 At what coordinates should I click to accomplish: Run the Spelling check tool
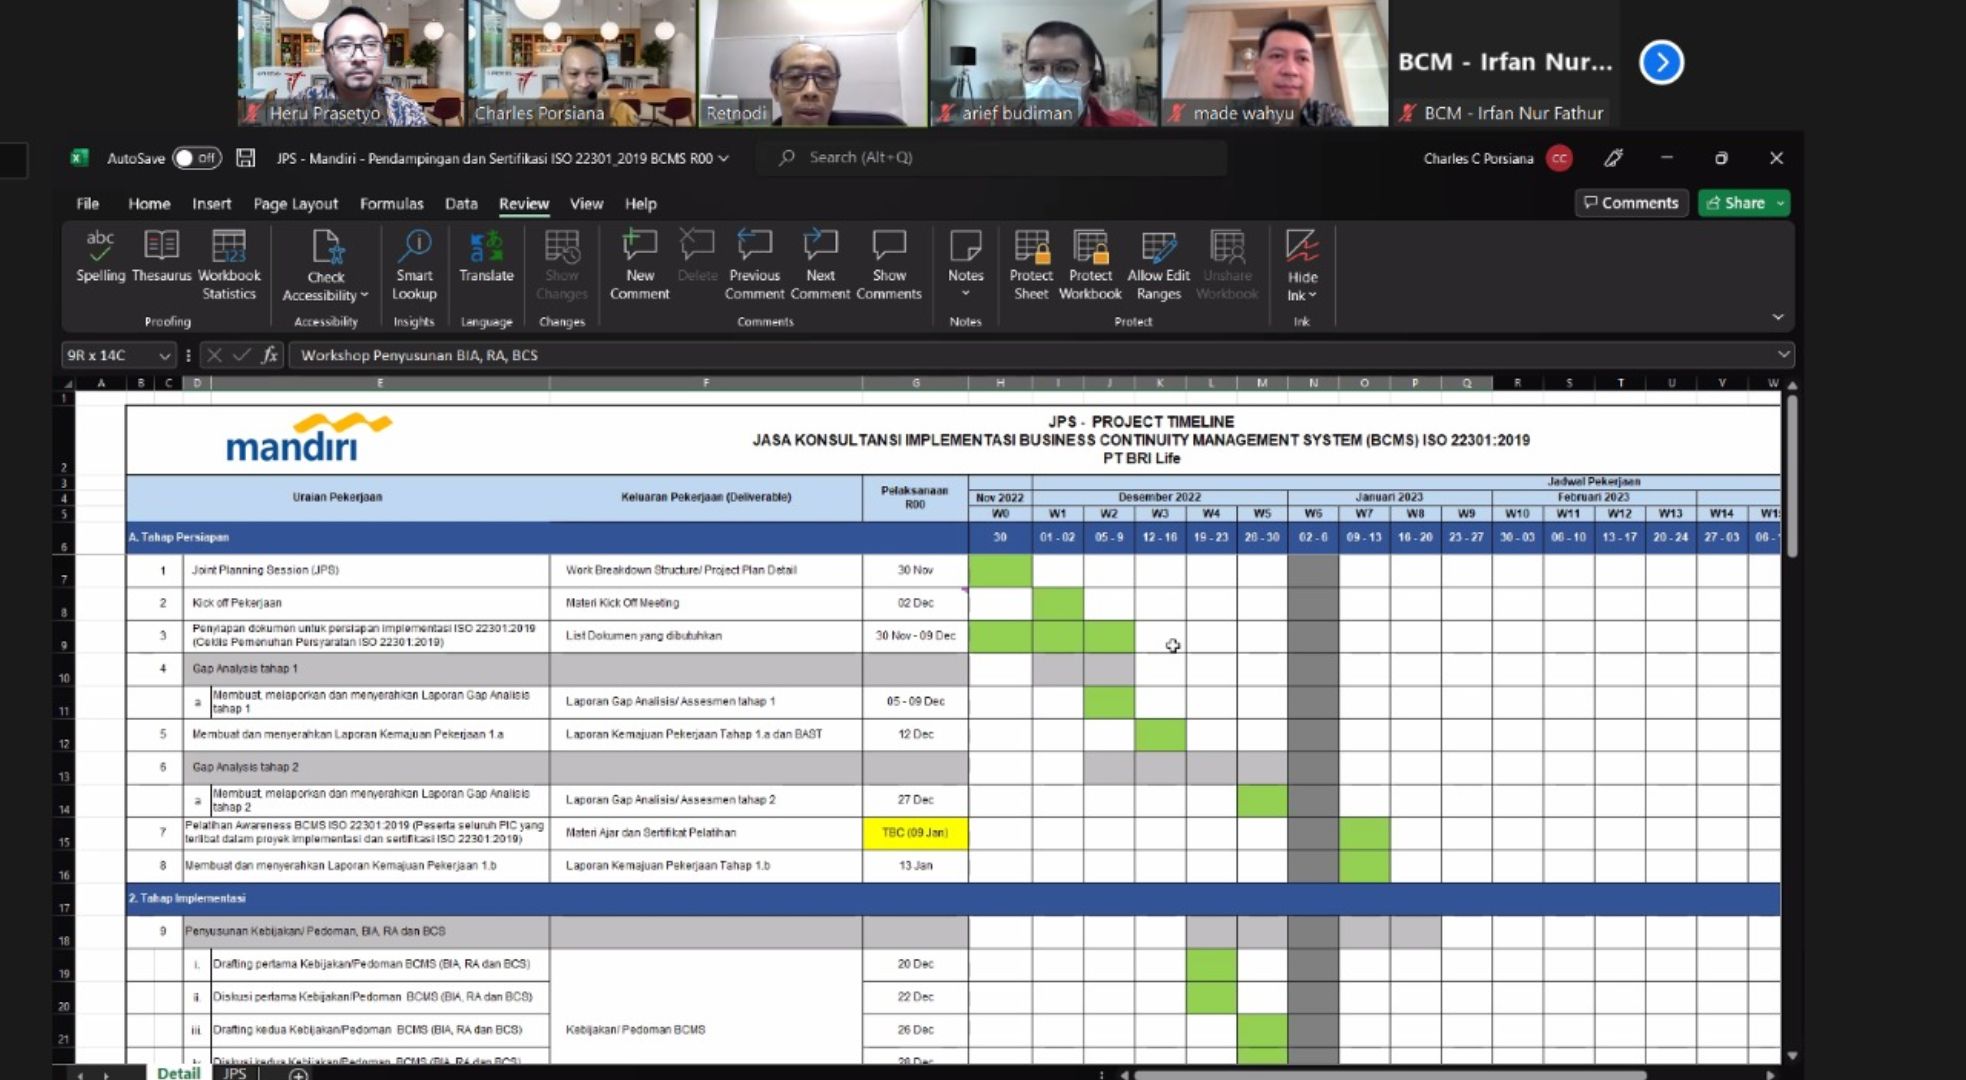click(x=100, y=256)
